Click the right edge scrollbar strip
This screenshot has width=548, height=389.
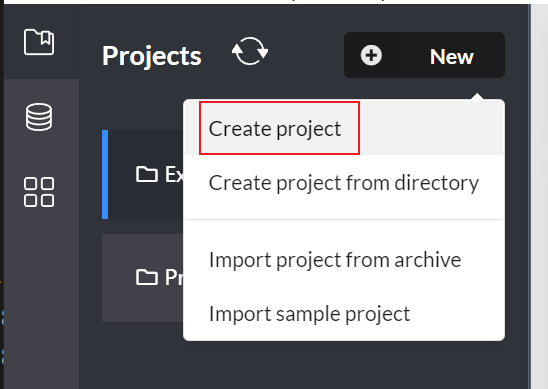[539, 196]
